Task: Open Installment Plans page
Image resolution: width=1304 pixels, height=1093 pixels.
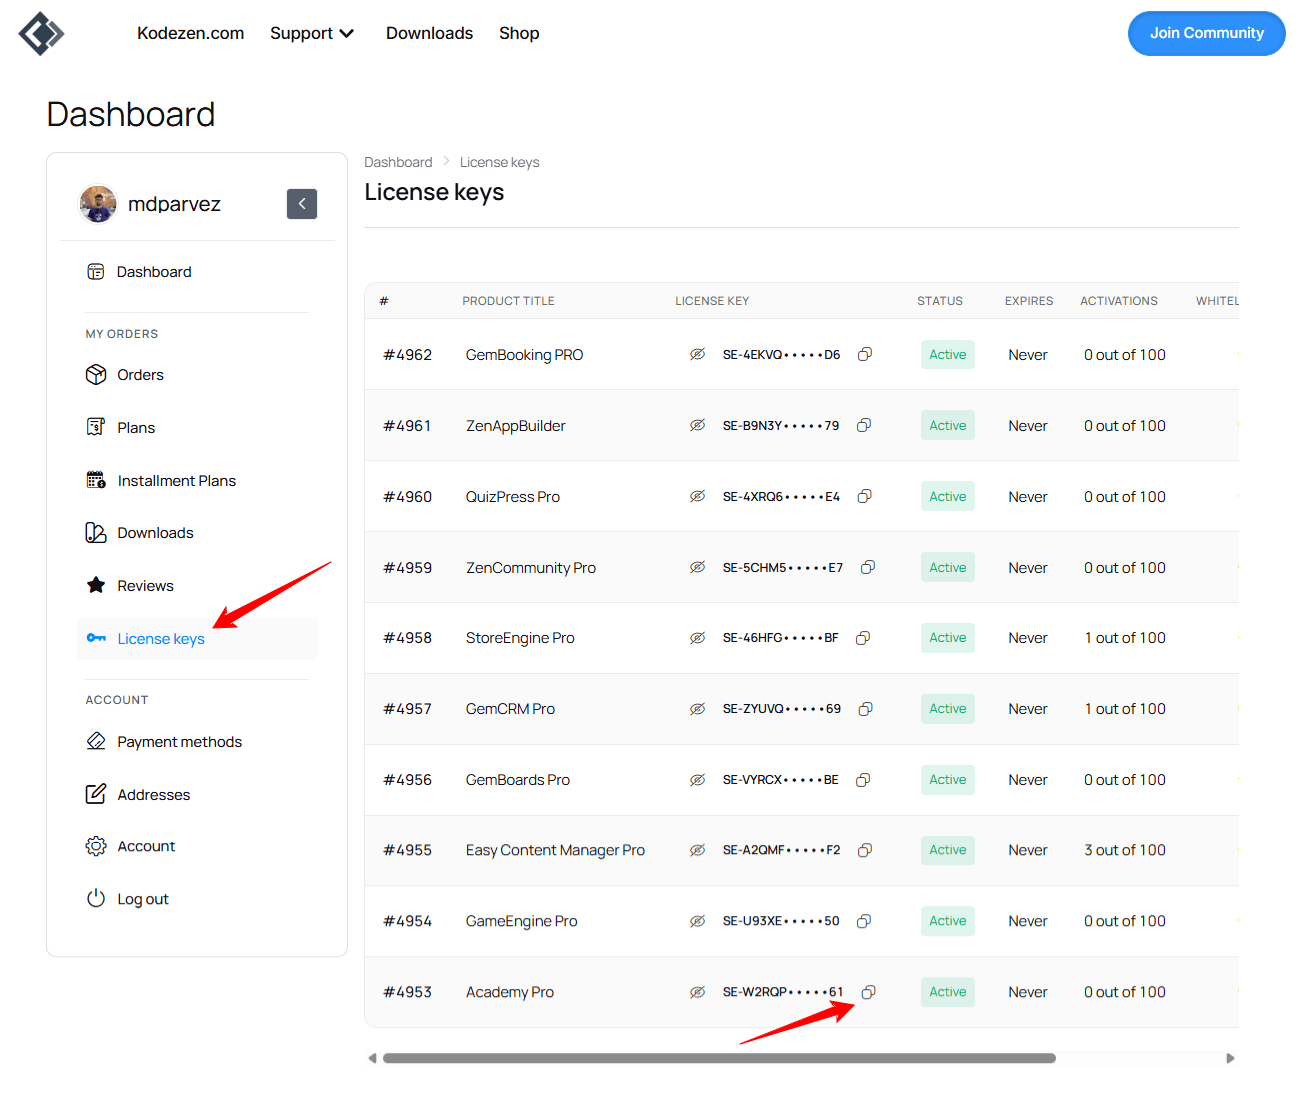Action: pyautogui.click(x=177, y=481)
